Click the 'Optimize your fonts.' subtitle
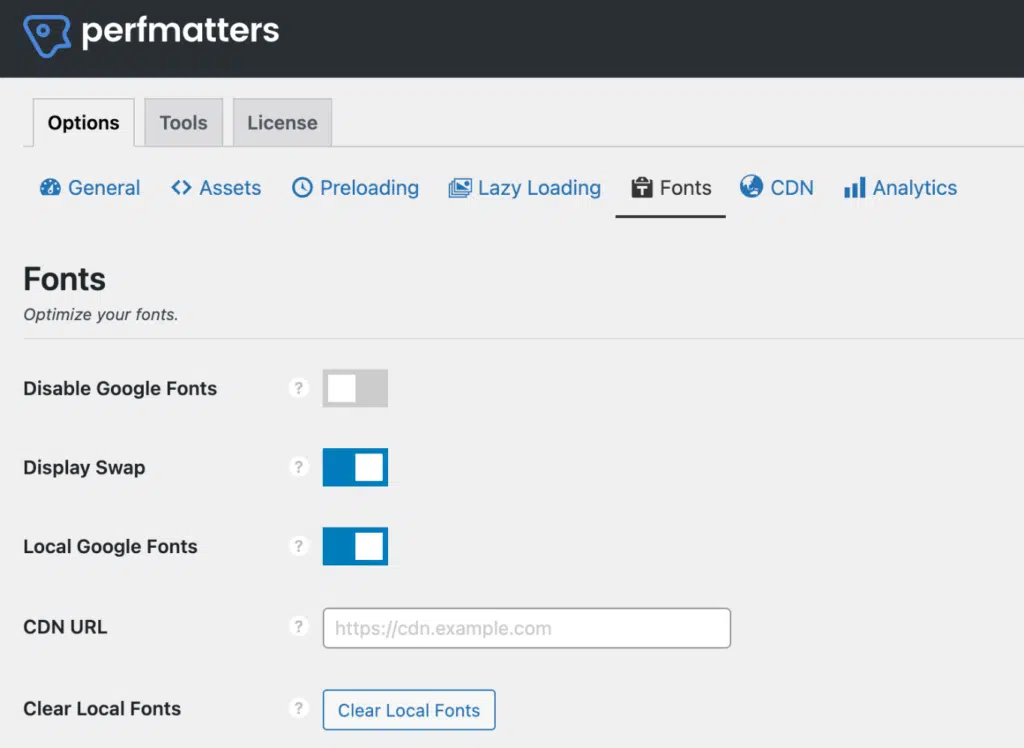 (x=101, y=315)
